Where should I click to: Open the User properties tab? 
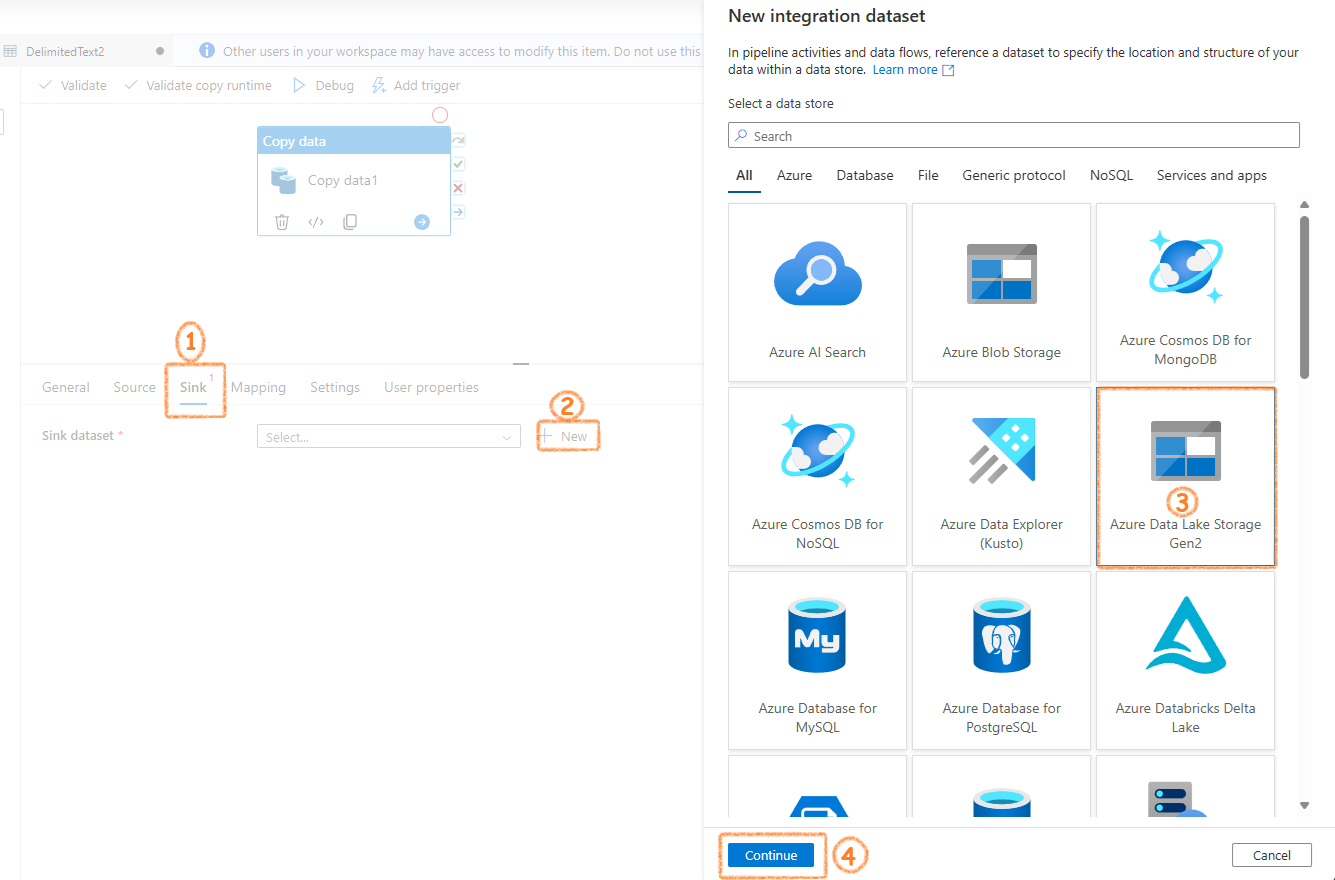point(431,387)
